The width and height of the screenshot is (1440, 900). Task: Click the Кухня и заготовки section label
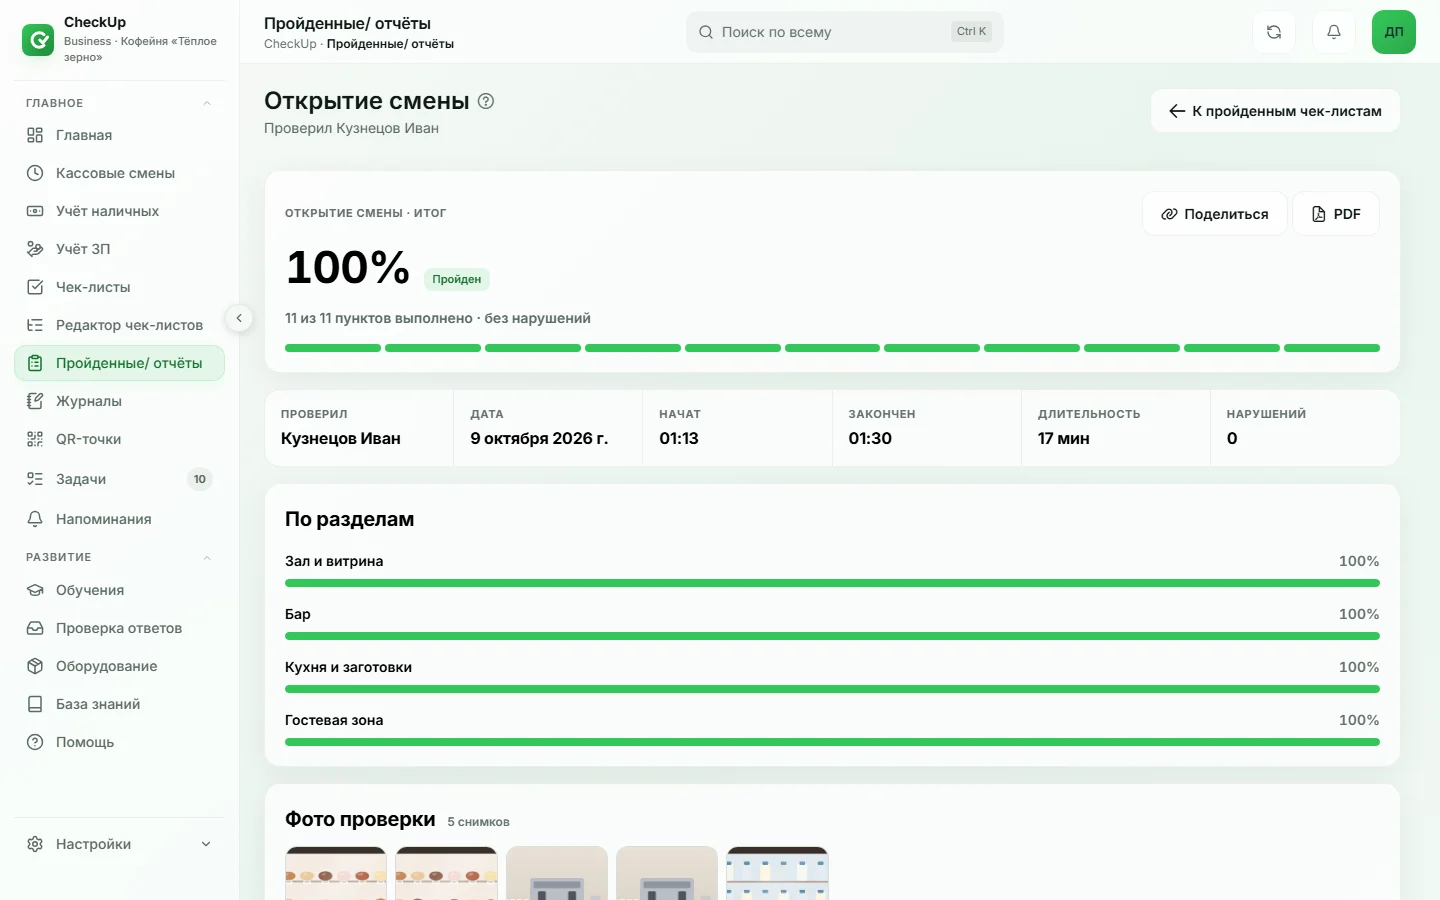pyautogui.click(x=348, y=667)
